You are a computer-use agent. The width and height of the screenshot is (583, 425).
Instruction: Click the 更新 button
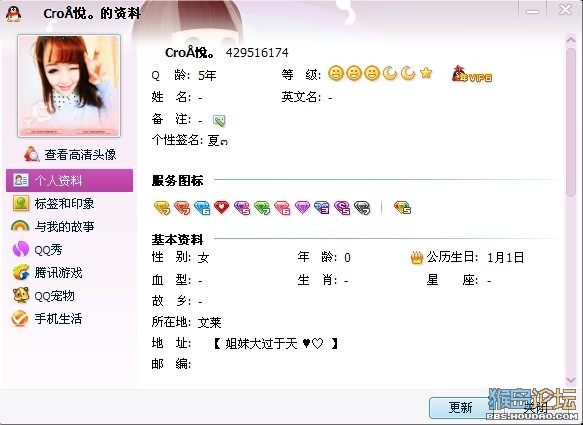coord(460,408)
